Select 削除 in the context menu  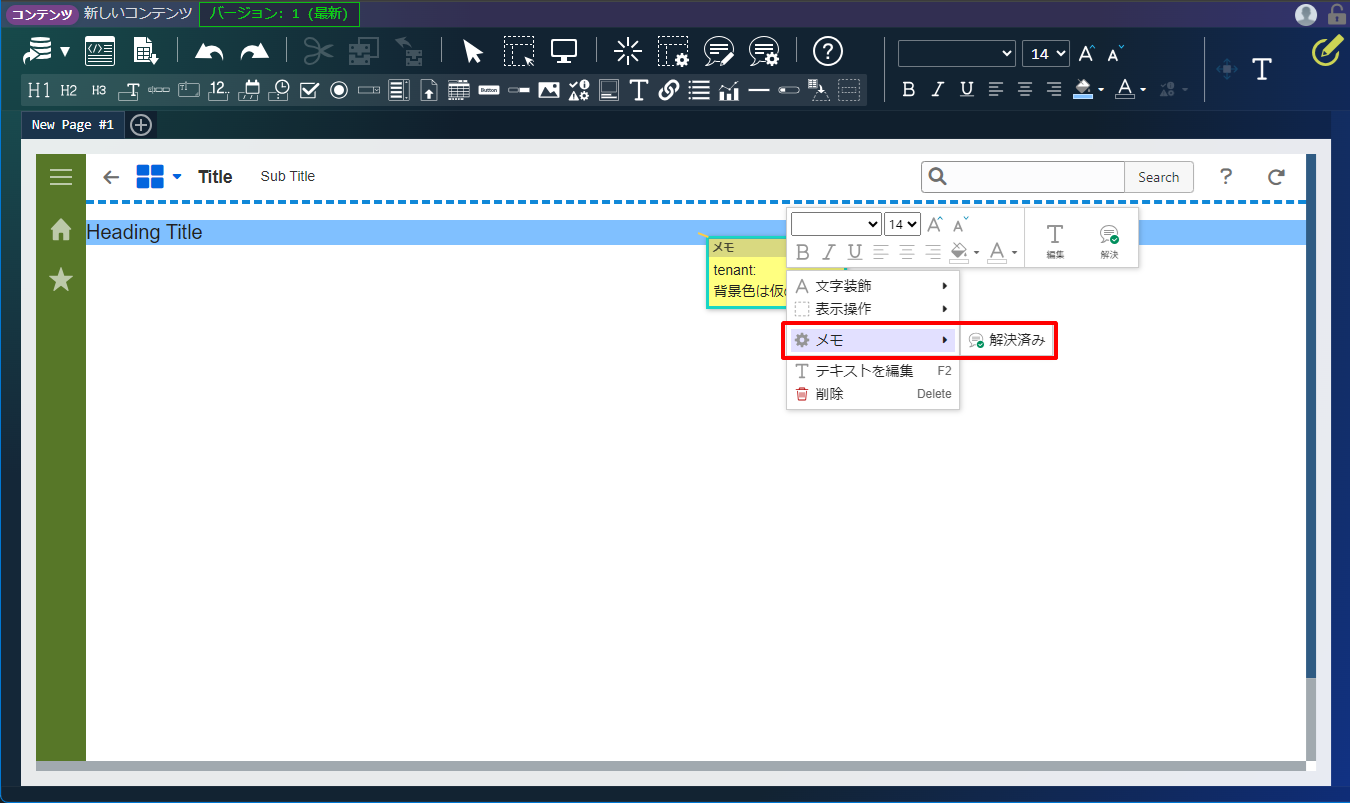(829, 394)
